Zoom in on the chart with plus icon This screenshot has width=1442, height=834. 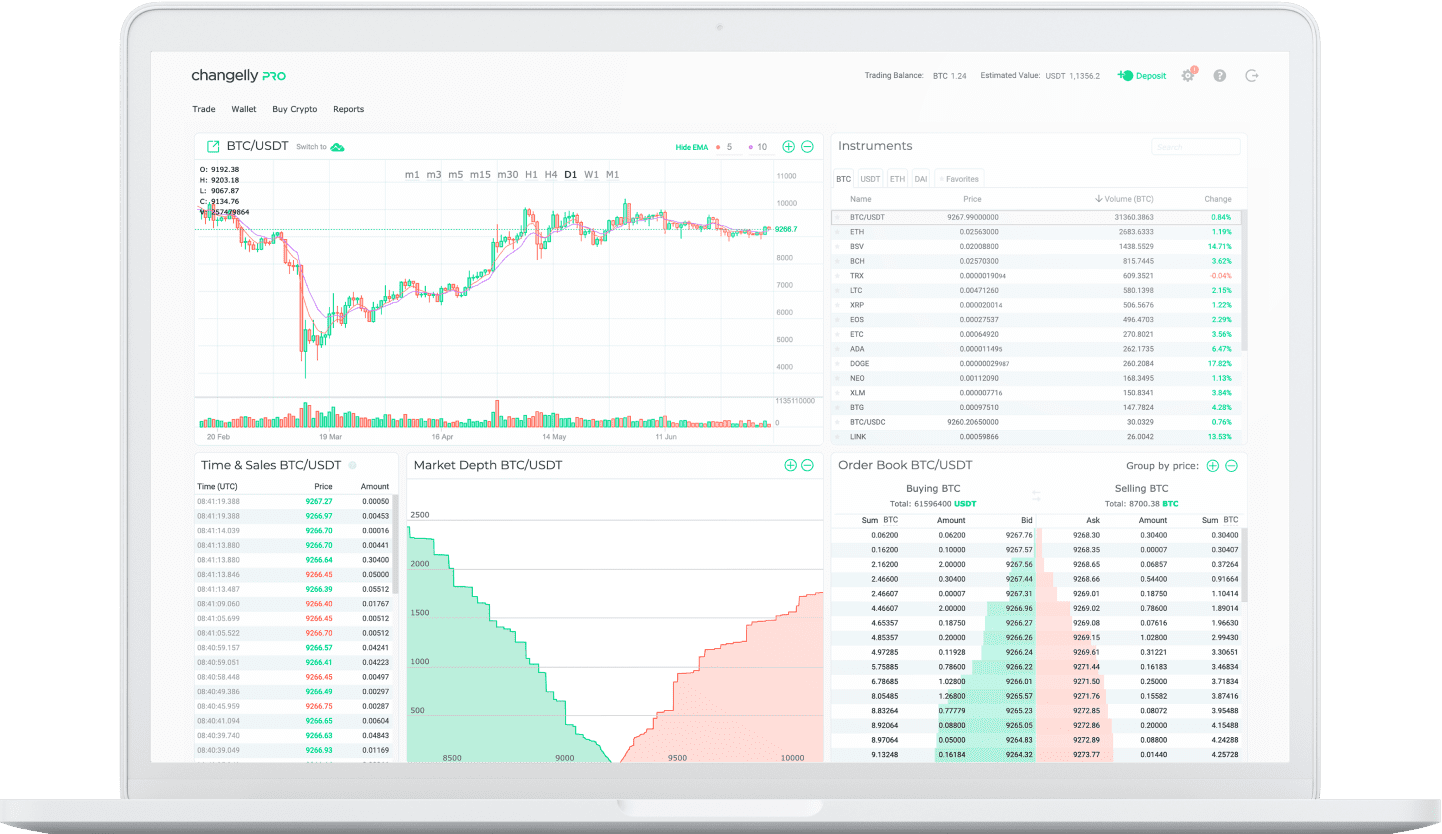point(789,146)
